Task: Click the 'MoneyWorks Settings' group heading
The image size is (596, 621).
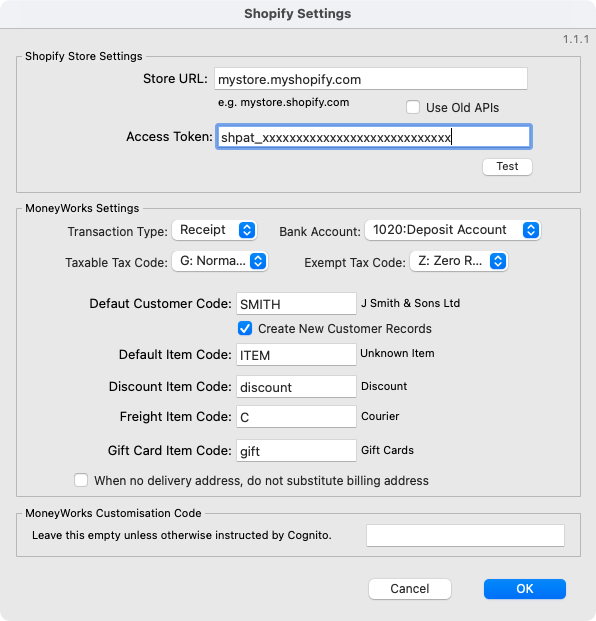Action: coord(82,208)
